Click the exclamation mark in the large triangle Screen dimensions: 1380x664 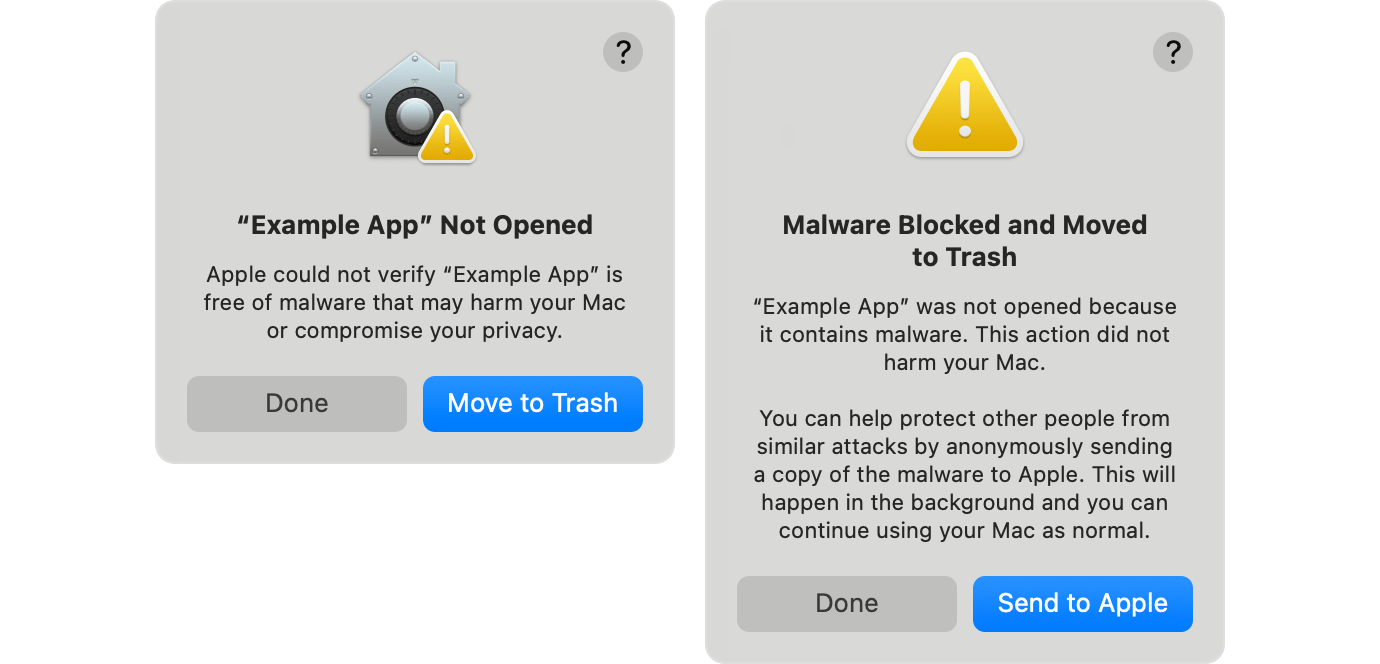(964, 108)
